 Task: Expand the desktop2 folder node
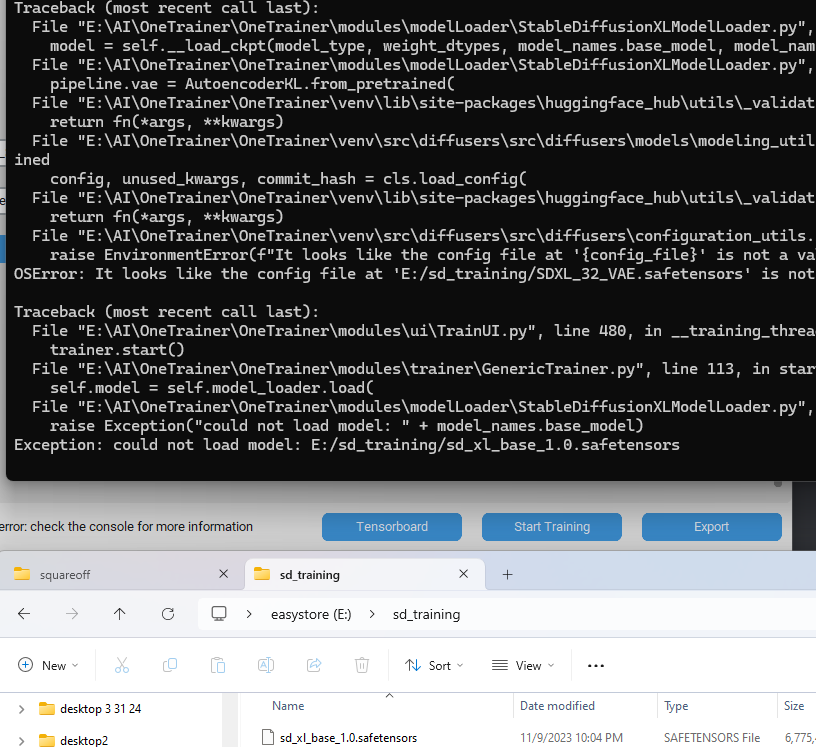[x=21, y=740]
